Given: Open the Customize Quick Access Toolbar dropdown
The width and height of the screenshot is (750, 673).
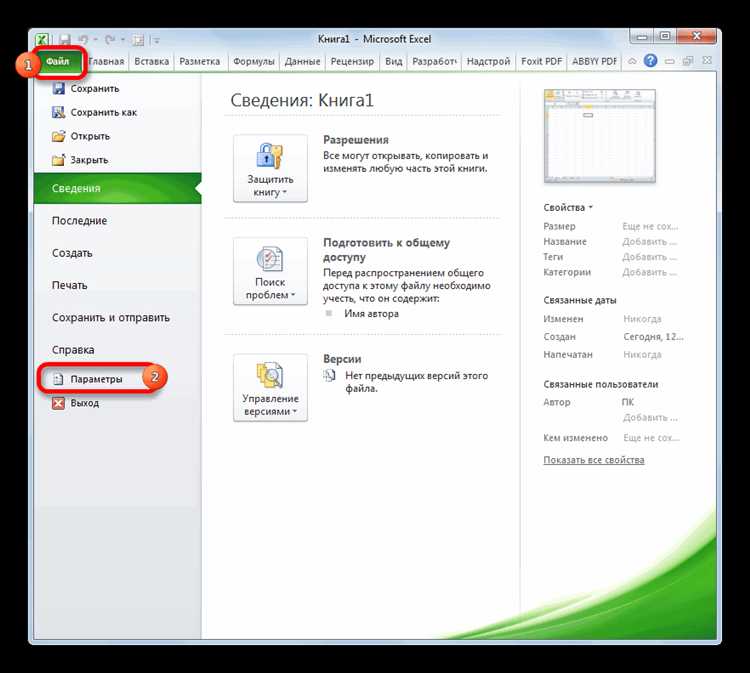Looking at the screenshot, I should coord(156,41).
